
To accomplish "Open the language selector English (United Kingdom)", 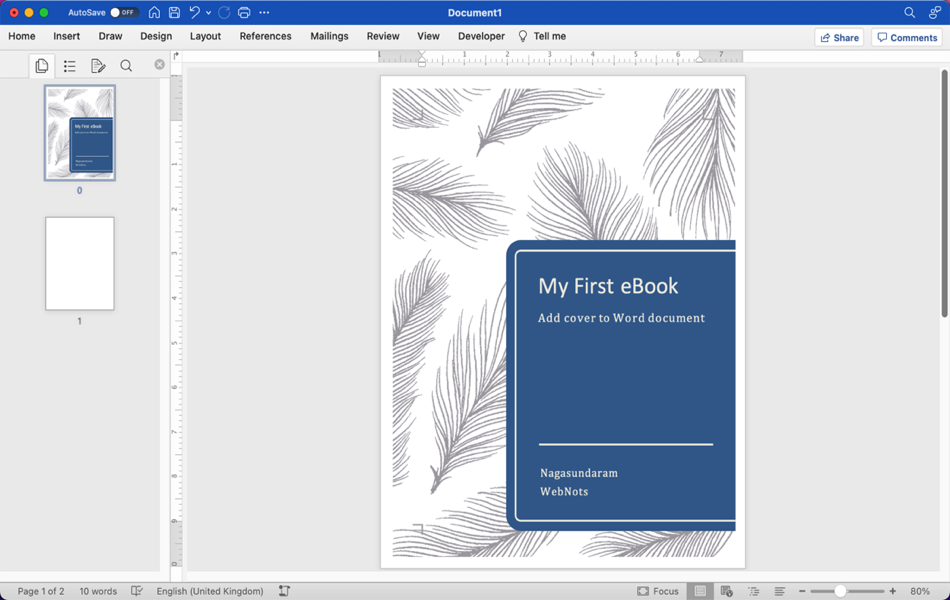I will pos(210,591).
